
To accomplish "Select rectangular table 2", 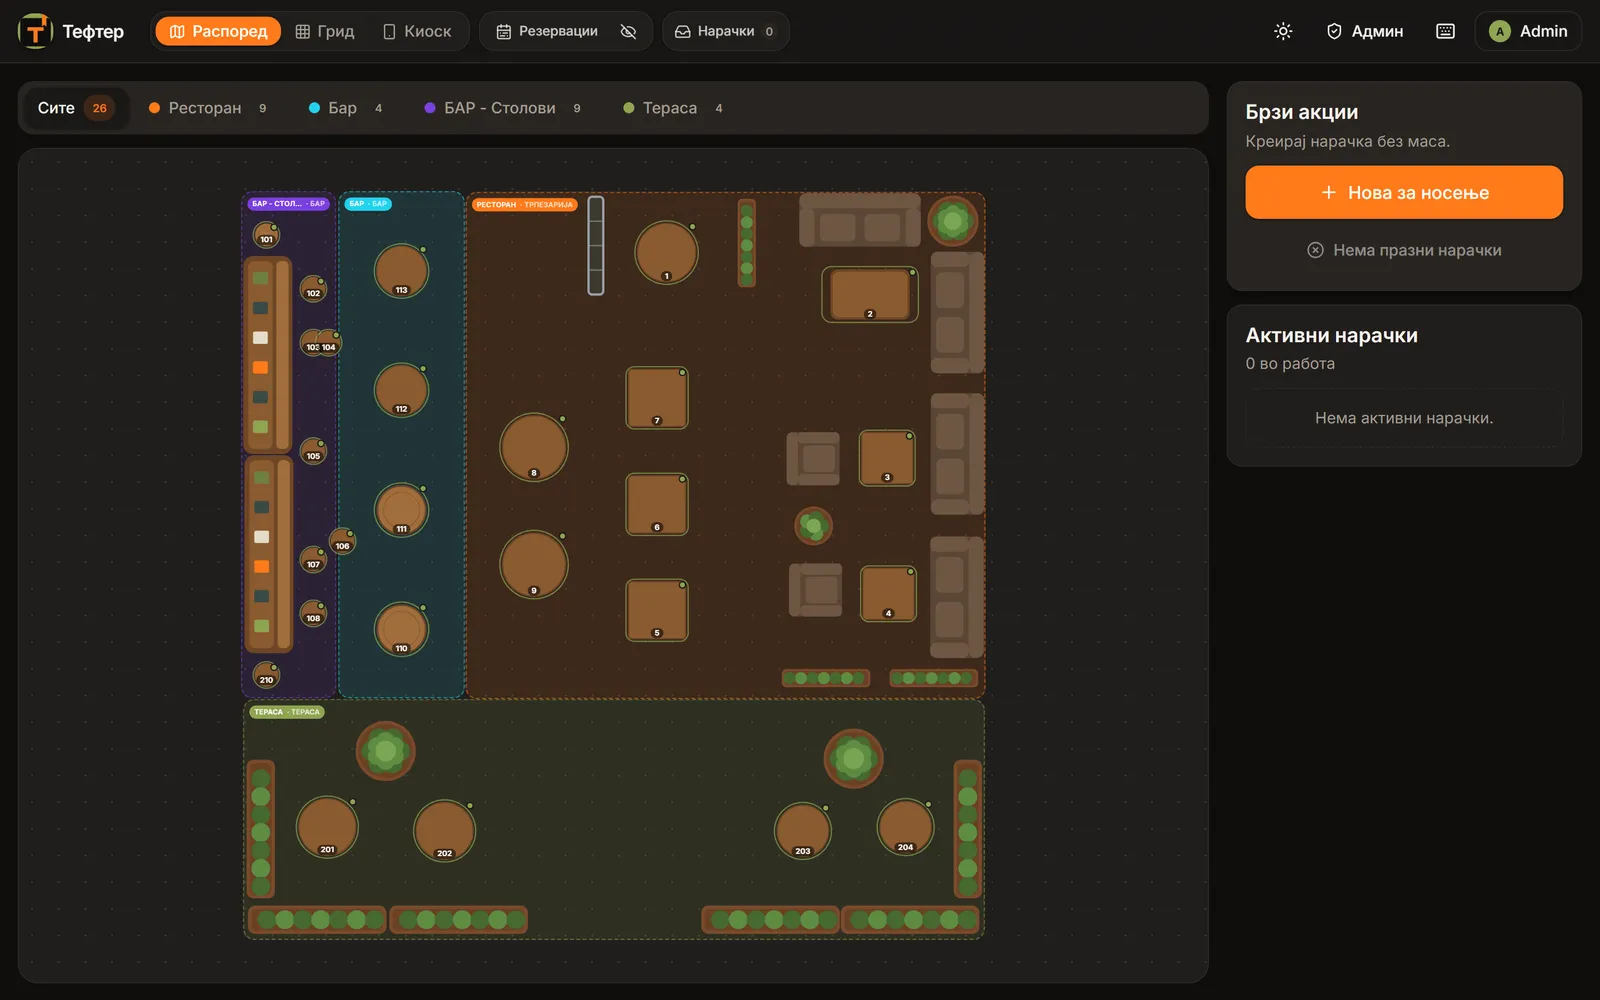I will [x=870, y=294].
